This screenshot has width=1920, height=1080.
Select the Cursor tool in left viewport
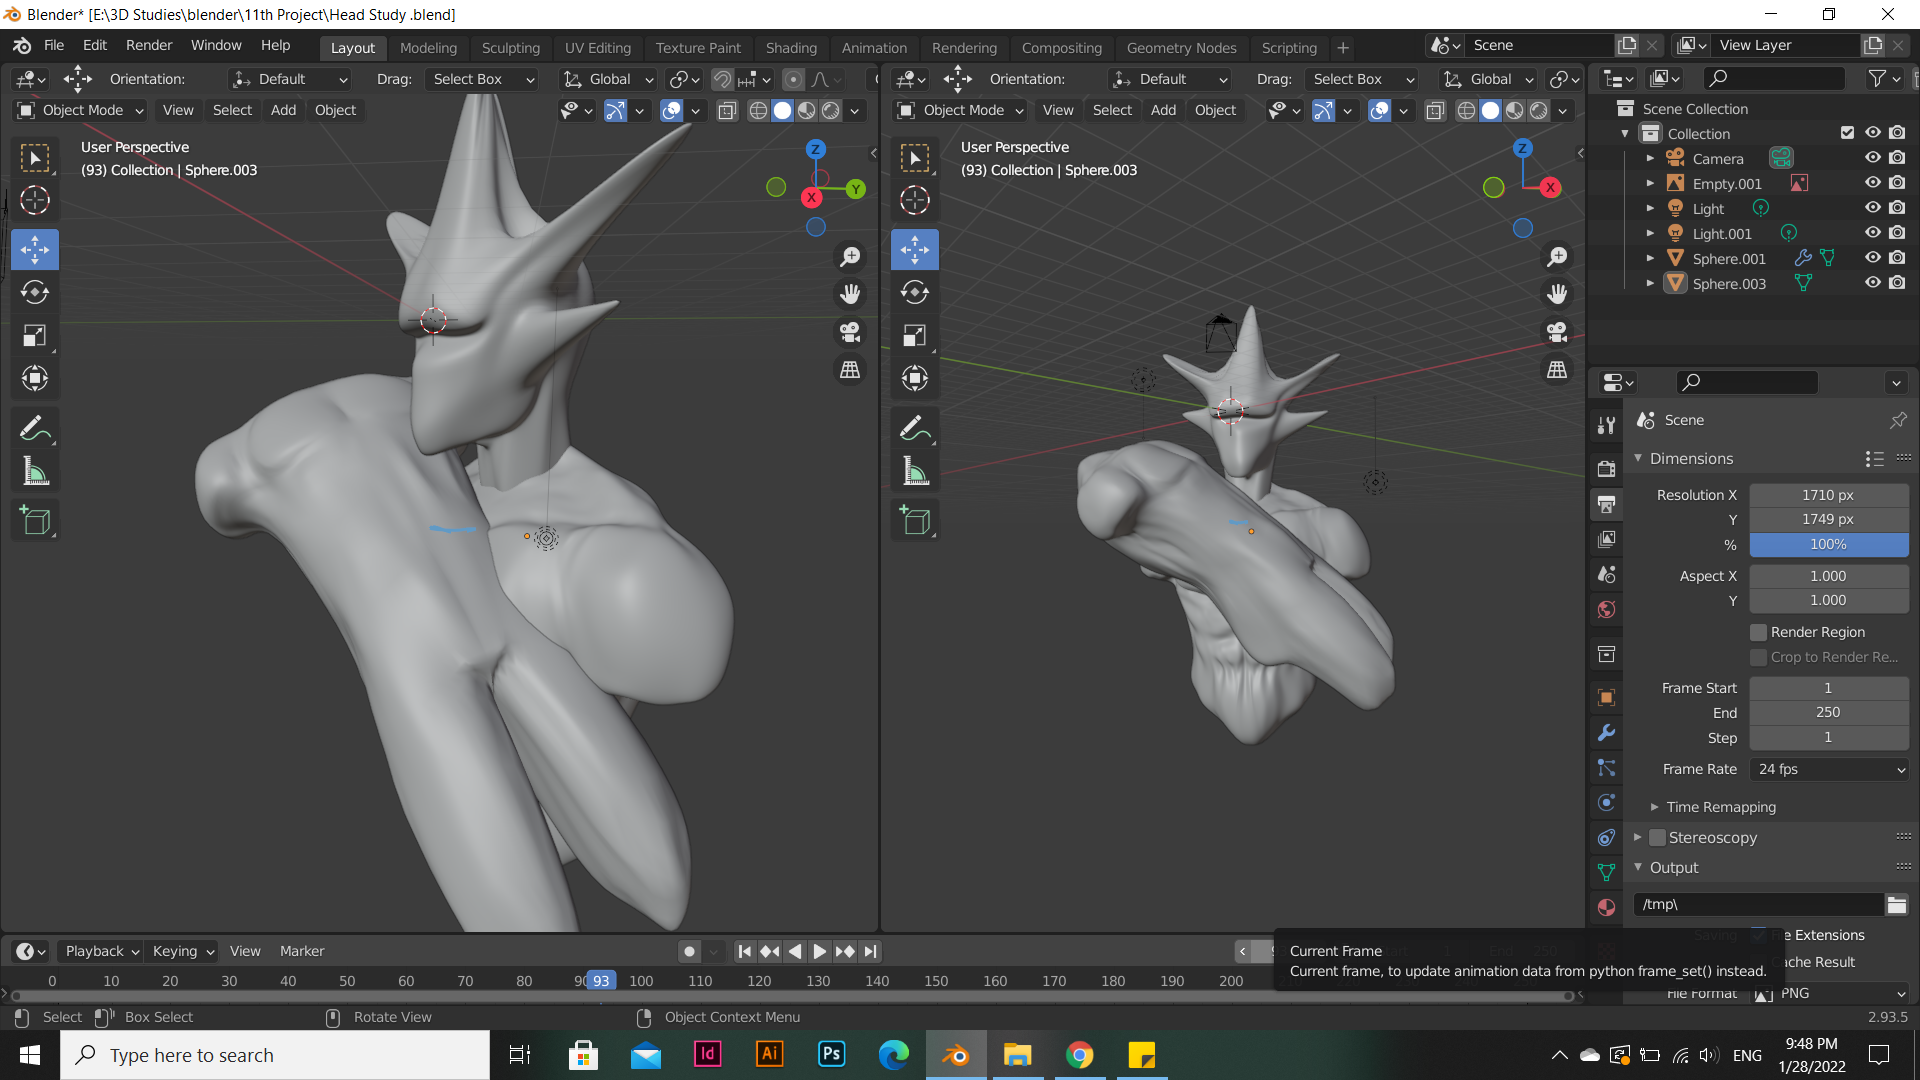[x=35, y=200]
